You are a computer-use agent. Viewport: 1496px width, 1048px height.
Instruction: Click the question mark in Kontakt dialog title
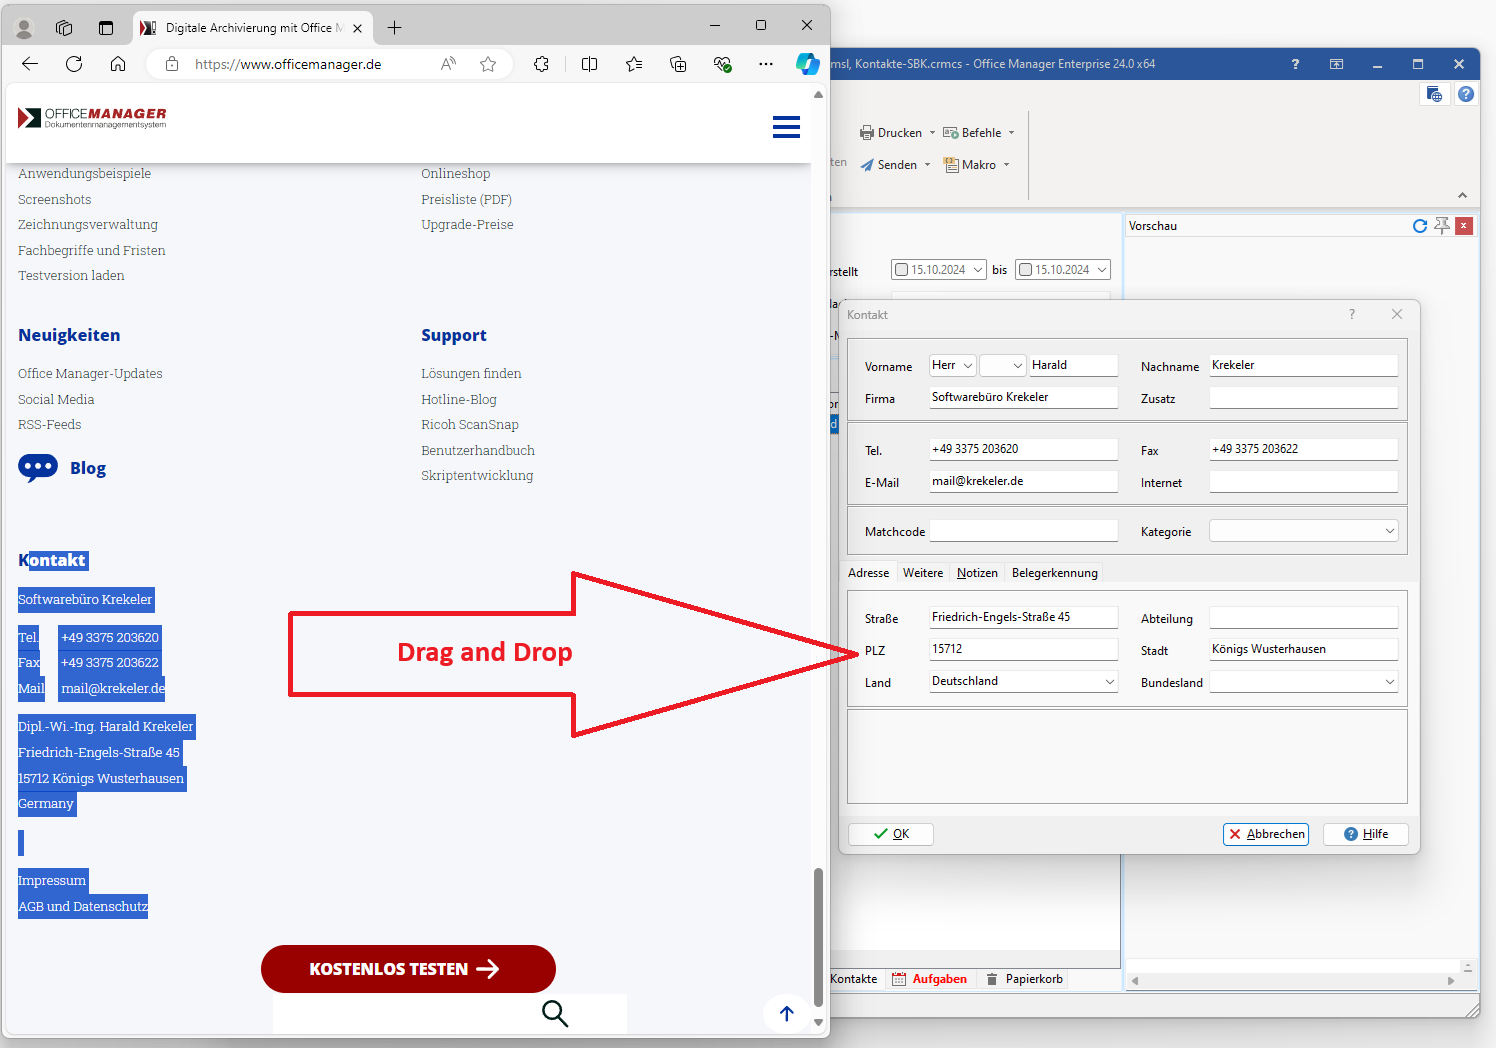click(x=1352, y=314)
